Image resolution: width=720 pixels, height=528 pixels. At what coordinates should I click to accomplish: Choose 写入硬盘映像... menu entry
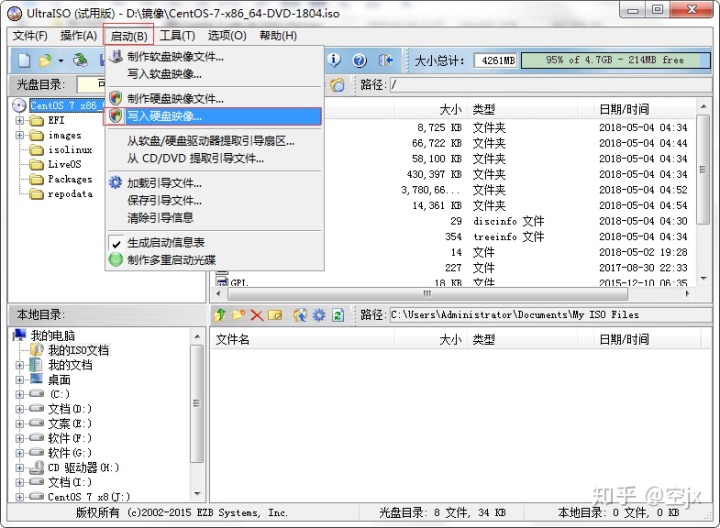(x=213, y=117)
